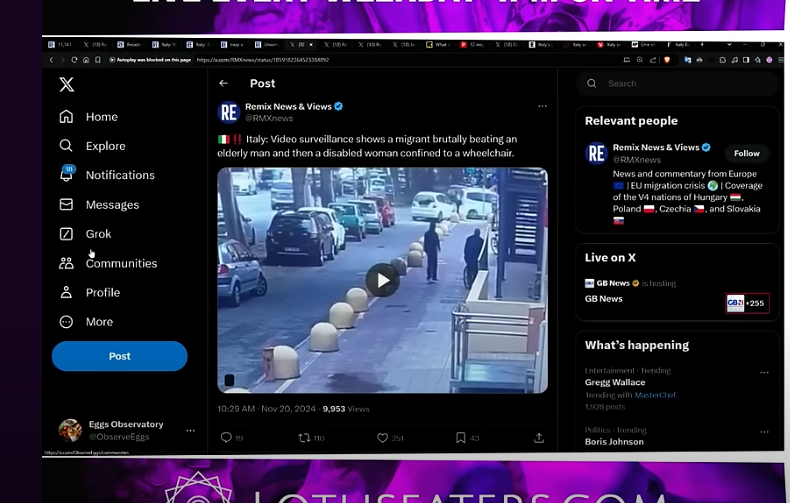Open options for the Gregg Wallace trend
790x503 pixels.
[x=764, y=372]
